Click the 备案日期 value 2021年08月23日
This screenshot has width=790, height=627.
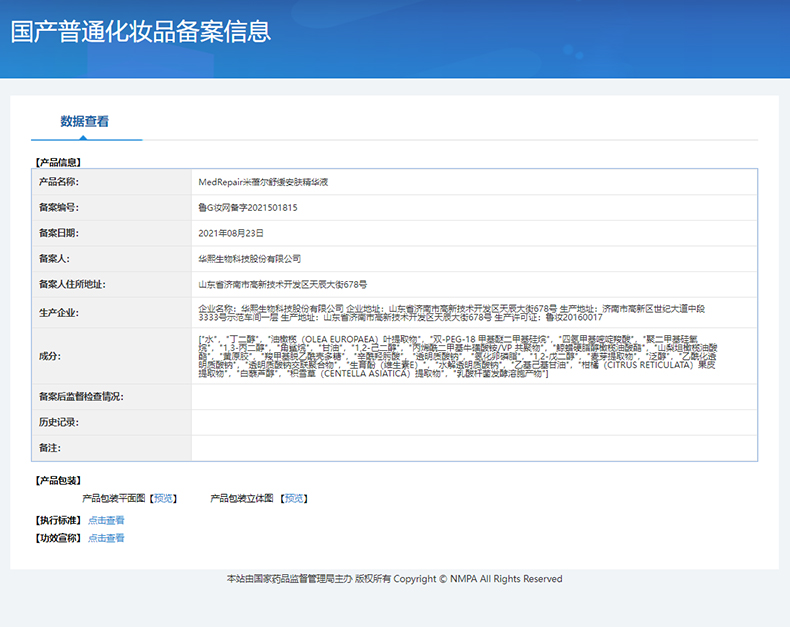click(231, 232)
